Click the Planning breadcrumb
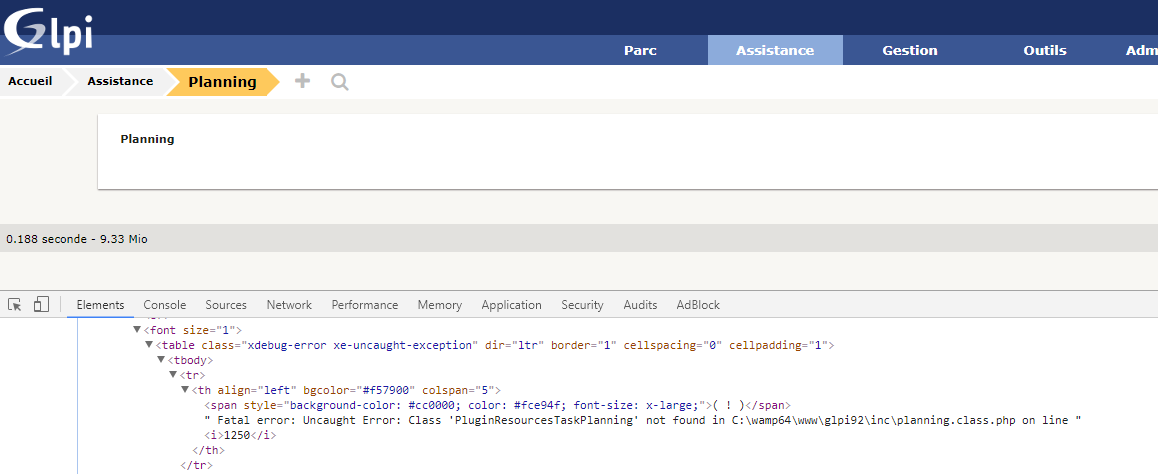 point(222,82)
